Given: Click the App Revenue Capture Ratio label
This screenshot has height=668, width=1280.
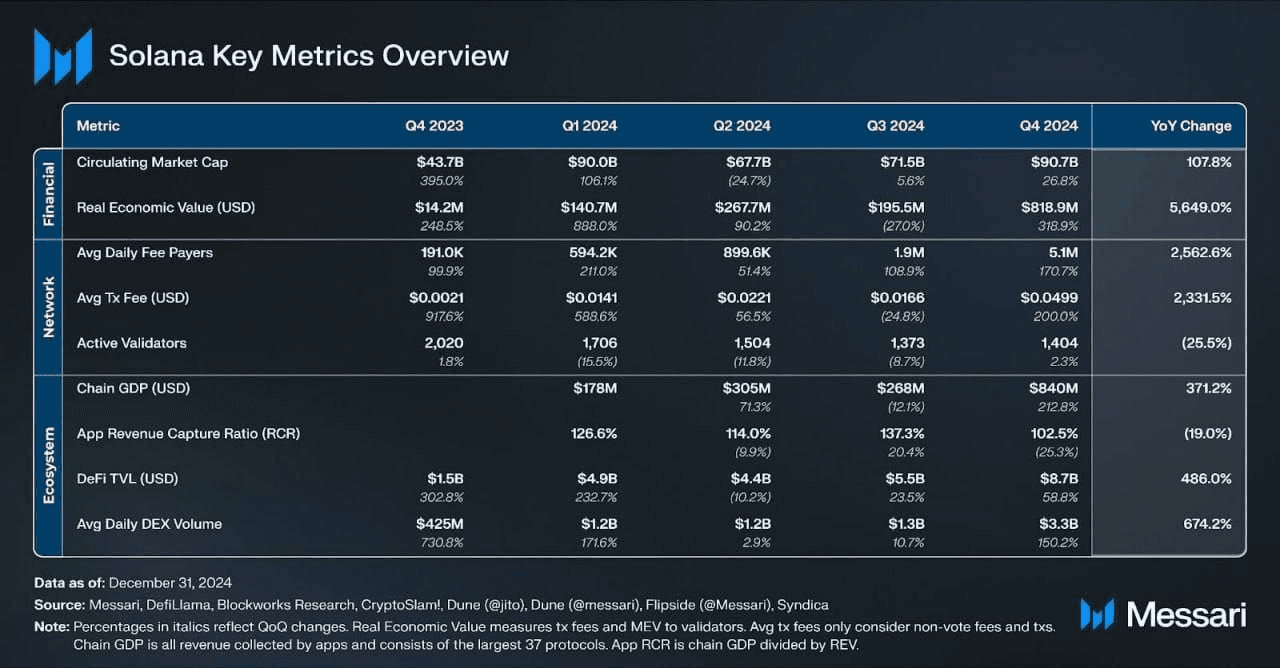Looking at the screenshot, I should point(188,434).
